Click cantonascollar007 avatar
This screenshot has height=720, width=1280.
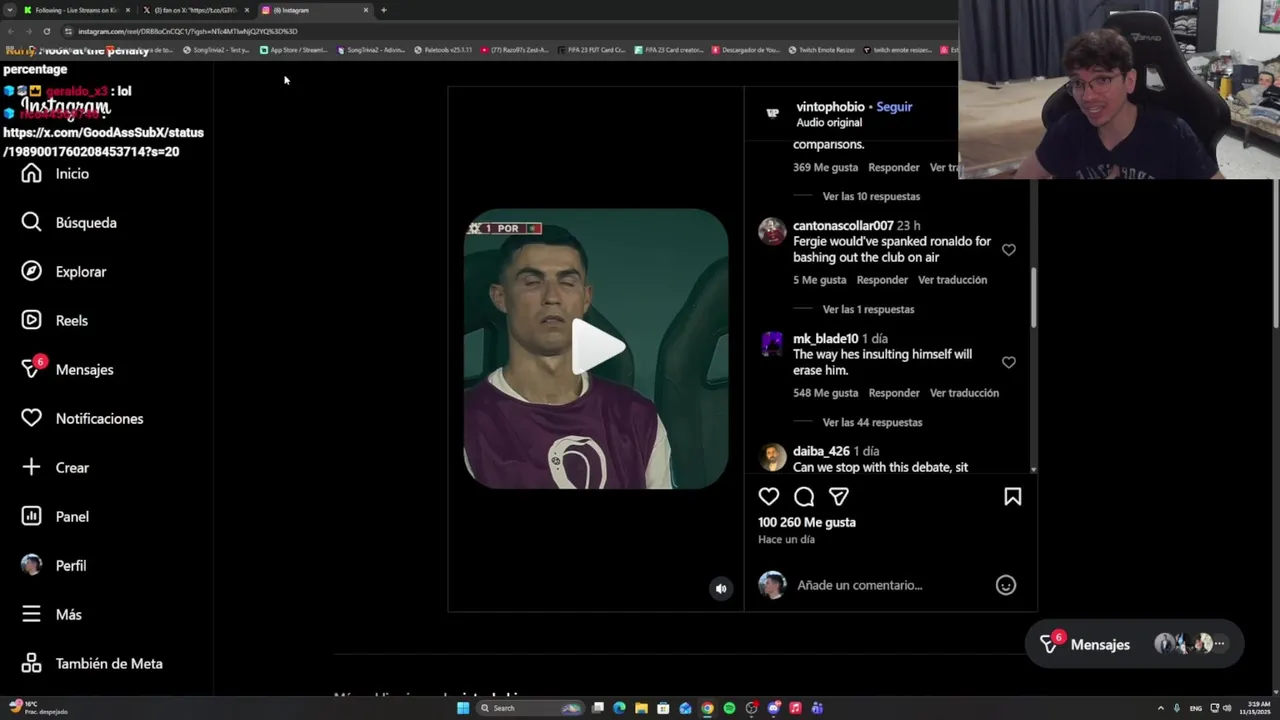[772, 232]
